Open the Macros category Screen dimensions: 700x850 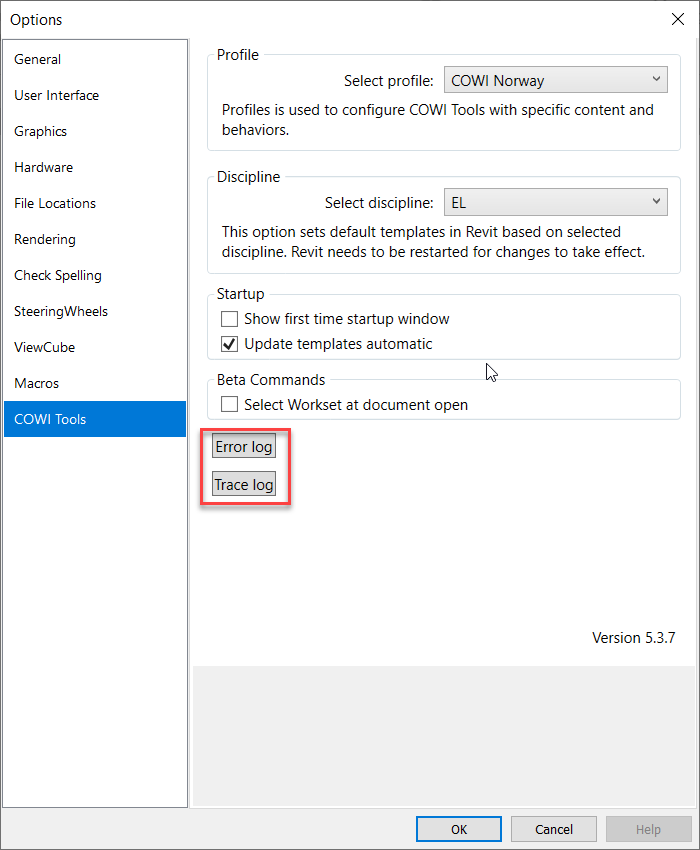(x=37, y=384)
